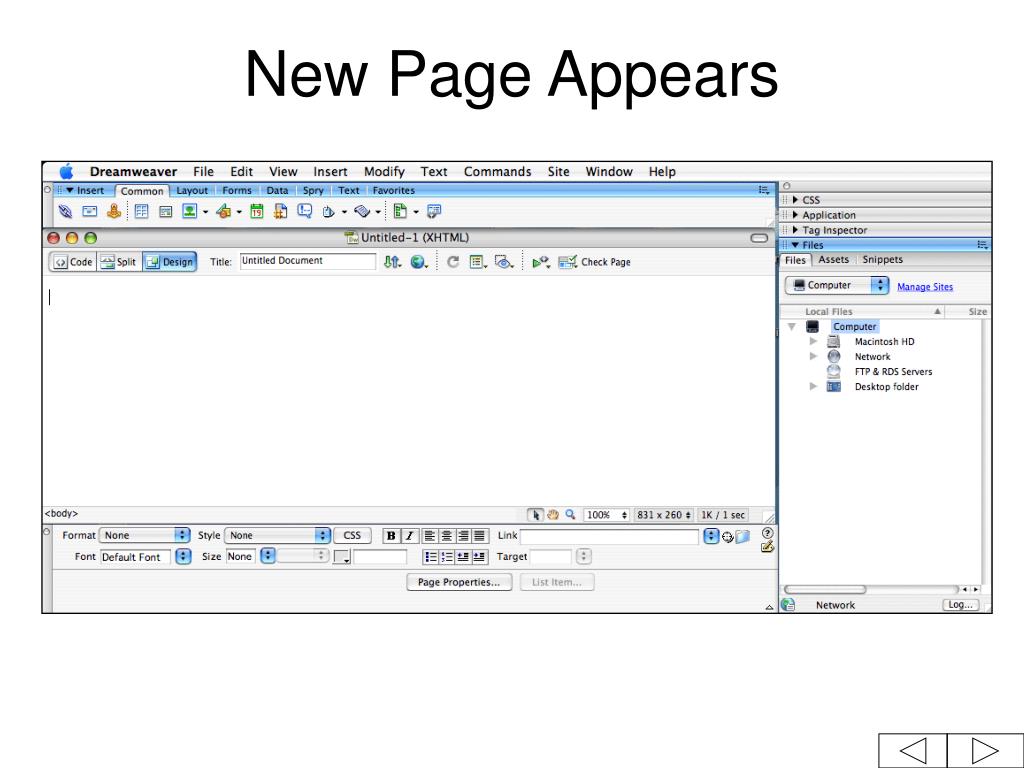The height and width of the screenshot is (768, 1024).
Task: Open the Apple menu
Action: 67,172
